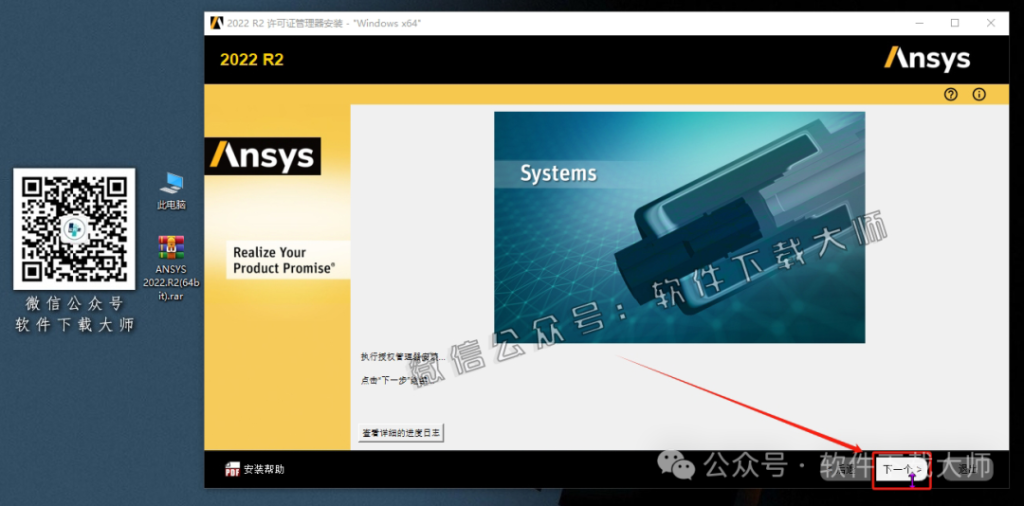
Task: Click the 查看详细的进度日志 button
Action: click(x=401, y=432)
